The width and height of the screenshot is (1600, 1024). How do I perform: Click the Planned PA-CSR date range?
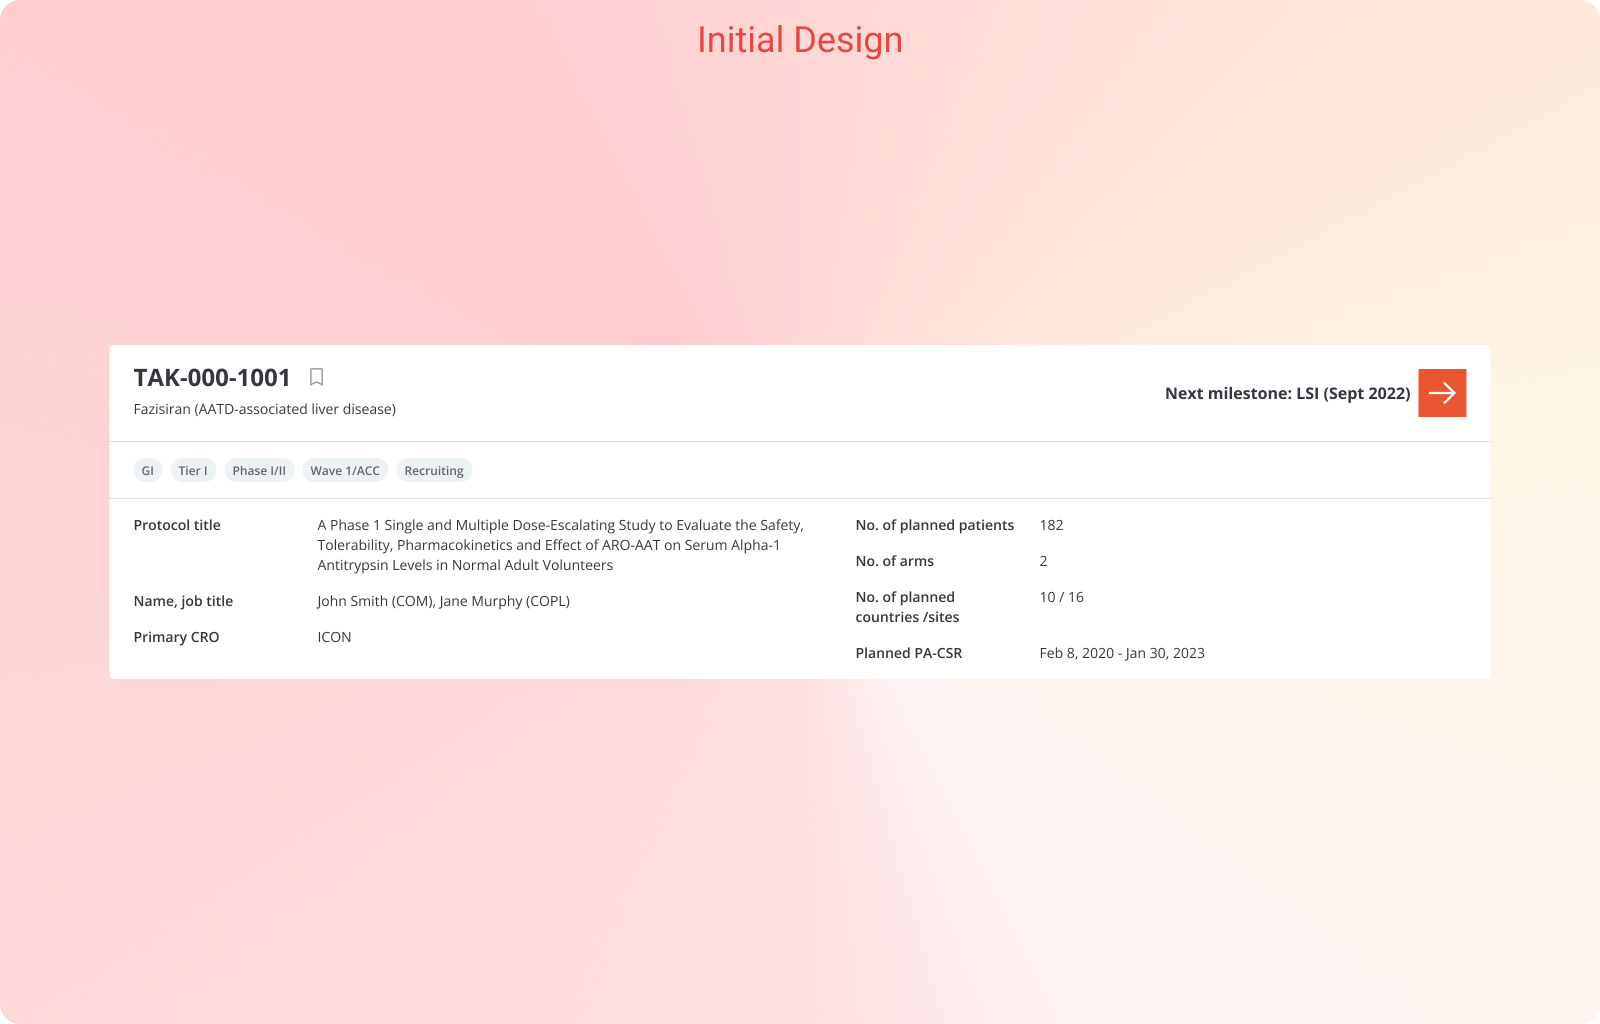[x=1121, y=653]
